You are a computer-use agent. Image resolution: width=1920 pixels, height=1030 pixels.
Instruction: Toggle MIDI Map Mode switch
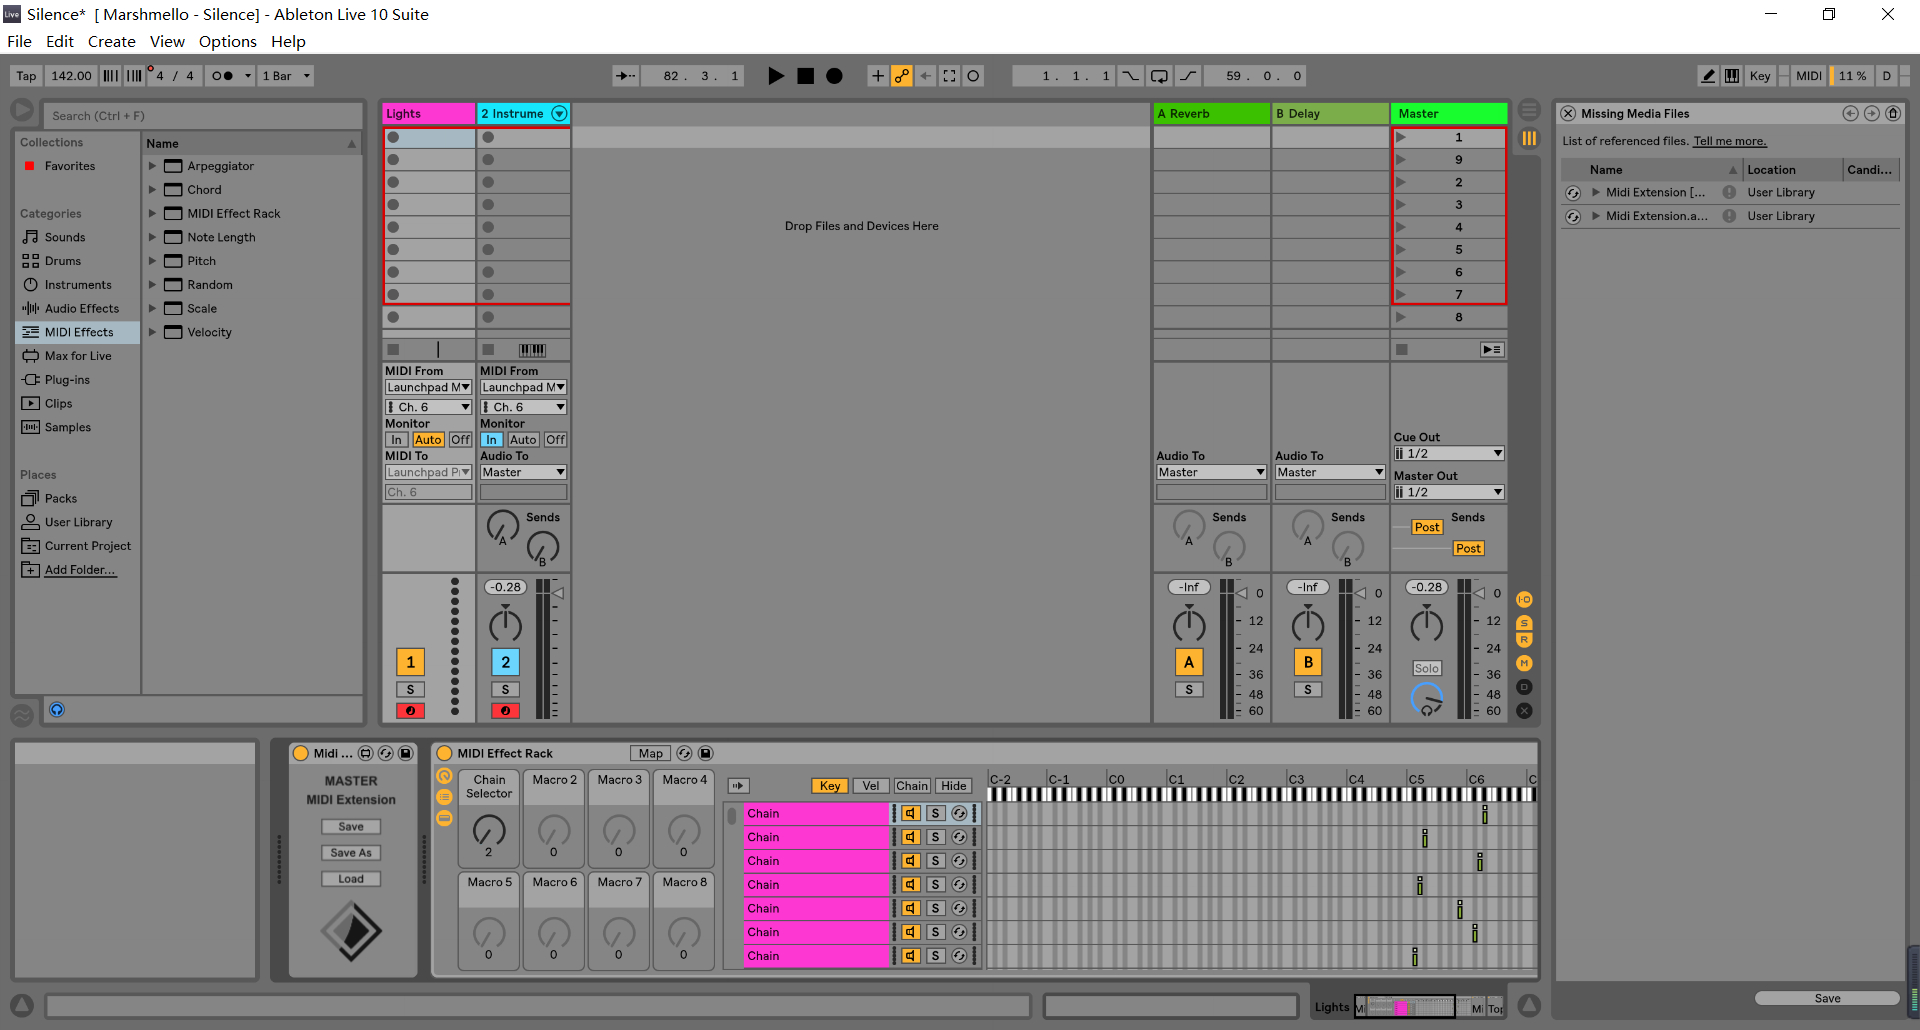tap(1808, 76)
